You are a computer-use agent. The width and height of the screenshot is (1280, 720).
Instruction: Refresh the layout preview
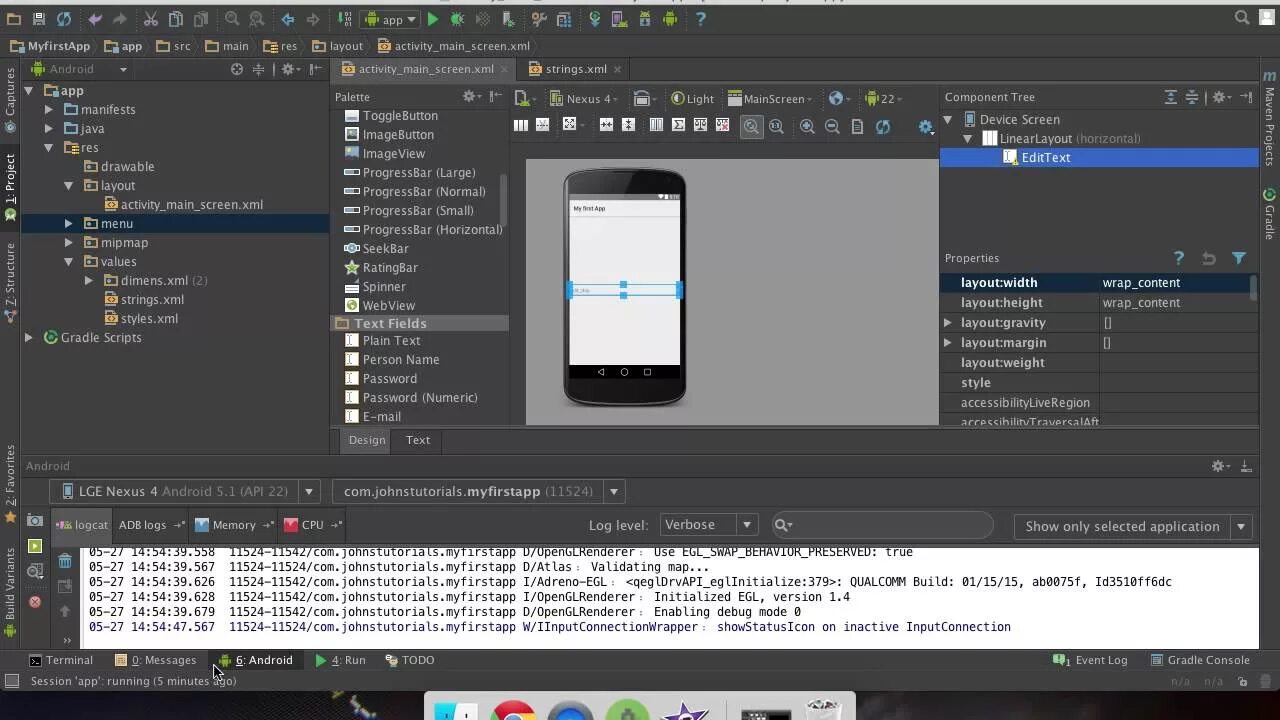[x=883, y=126]
